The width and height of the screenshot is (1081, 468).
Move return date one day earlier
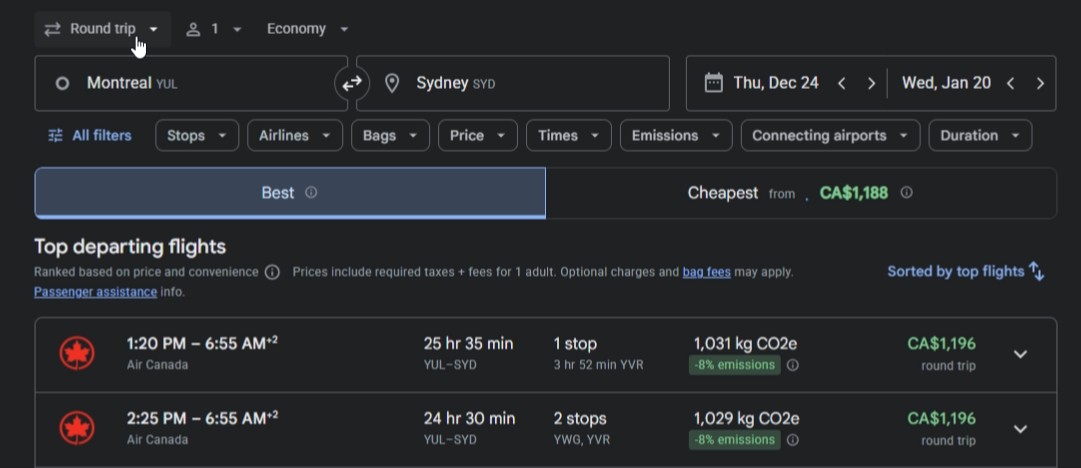pos(1010,83)
